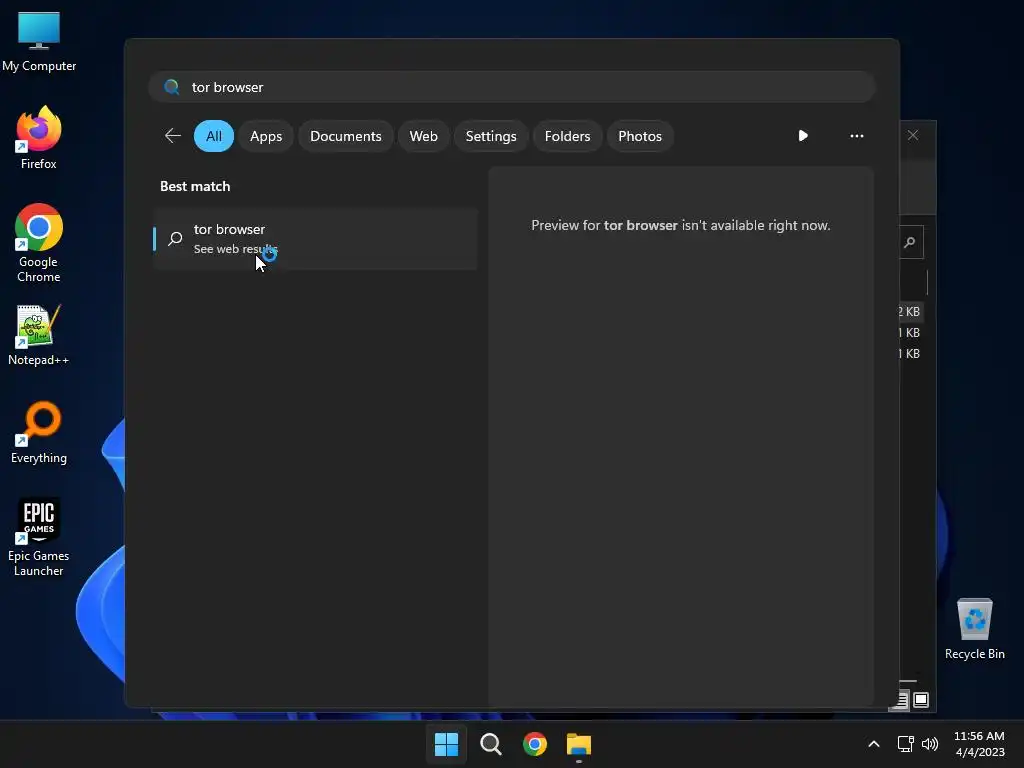This screenshot has height=768, width=1024.
Task: Click the volume speaker icon
Action: pos(929,744)
